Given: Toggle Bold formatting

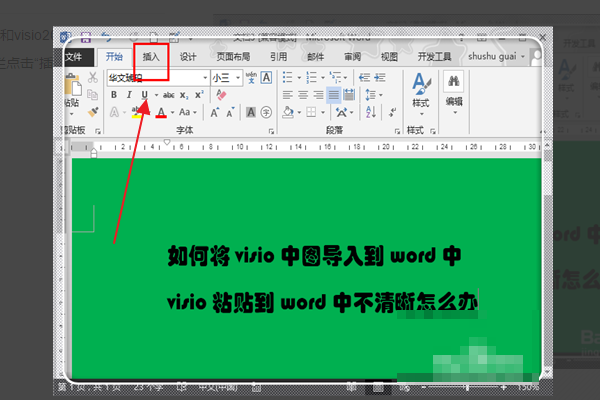Looking at the screenshot, I should tap(114, 95).
